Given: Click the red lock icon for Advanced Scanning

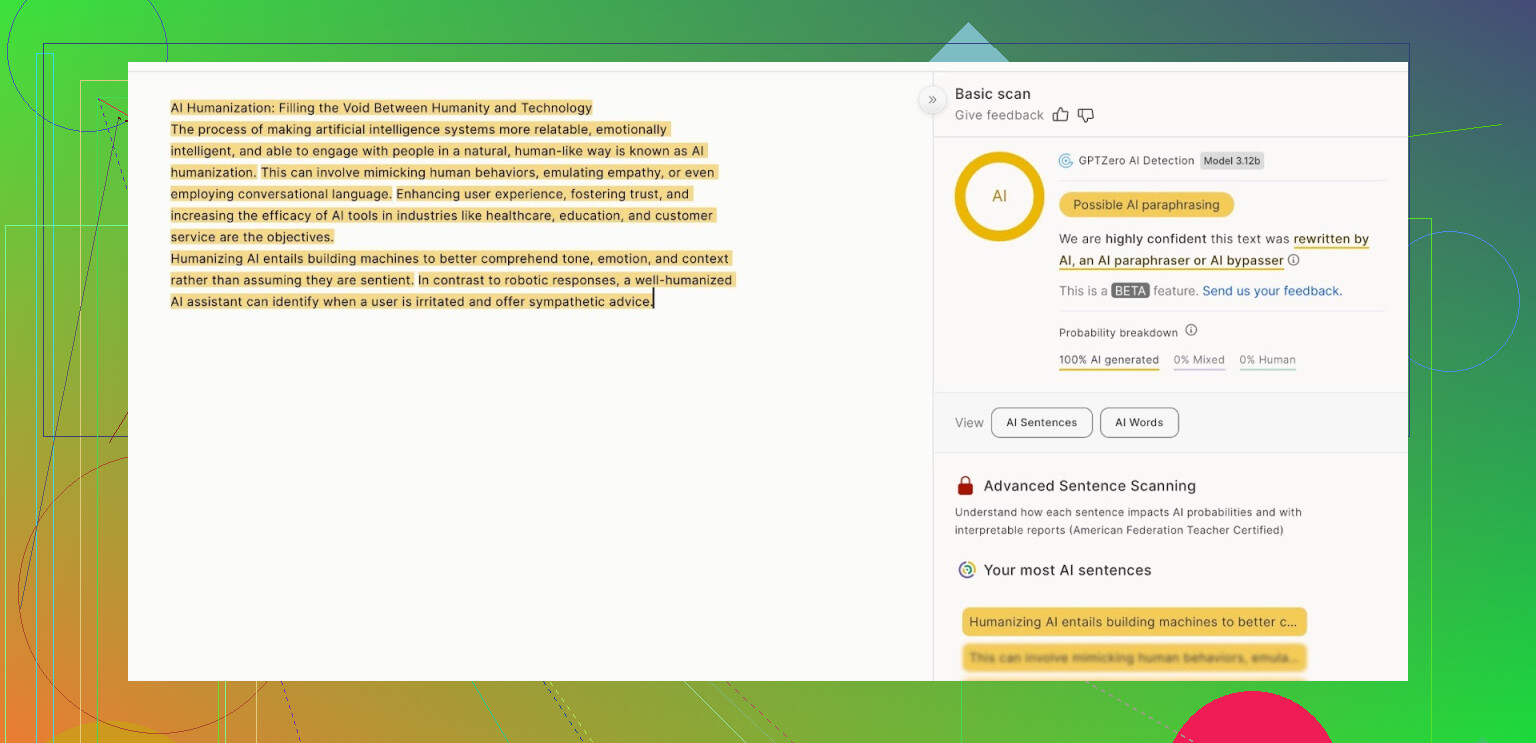Looking at the screenshot, I should (x=965, y=486).
